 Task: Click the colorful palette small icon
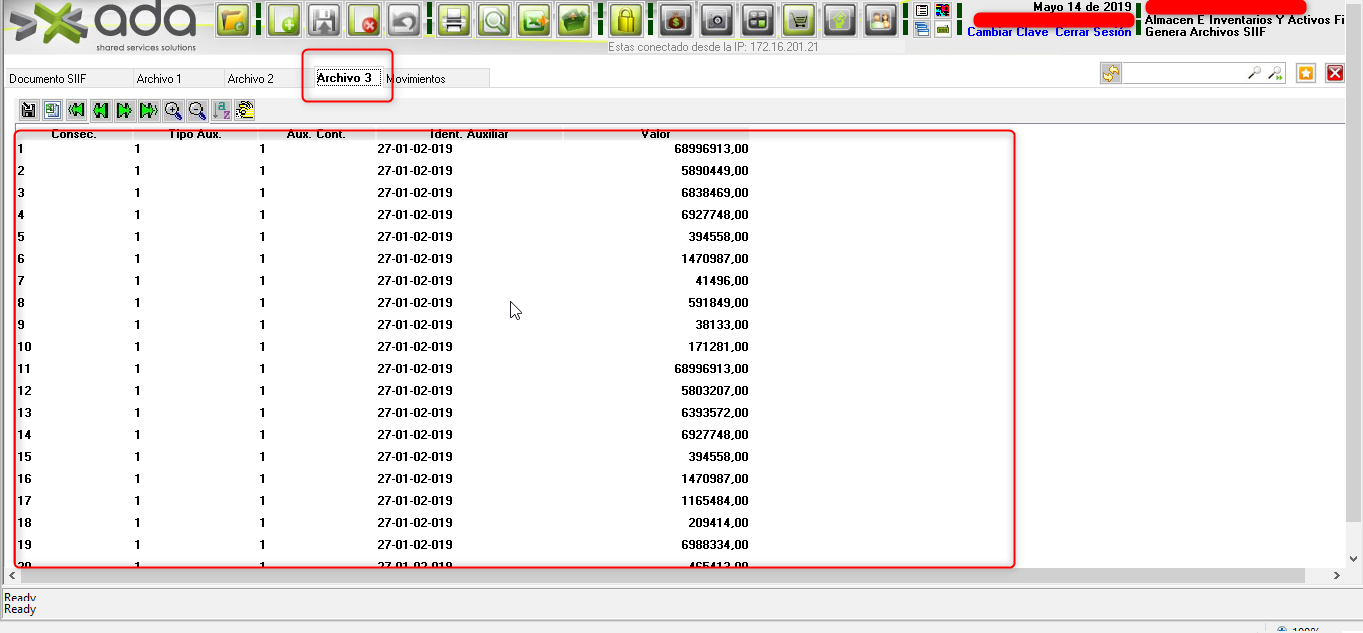pyautogui.click(x=942, y=10)
